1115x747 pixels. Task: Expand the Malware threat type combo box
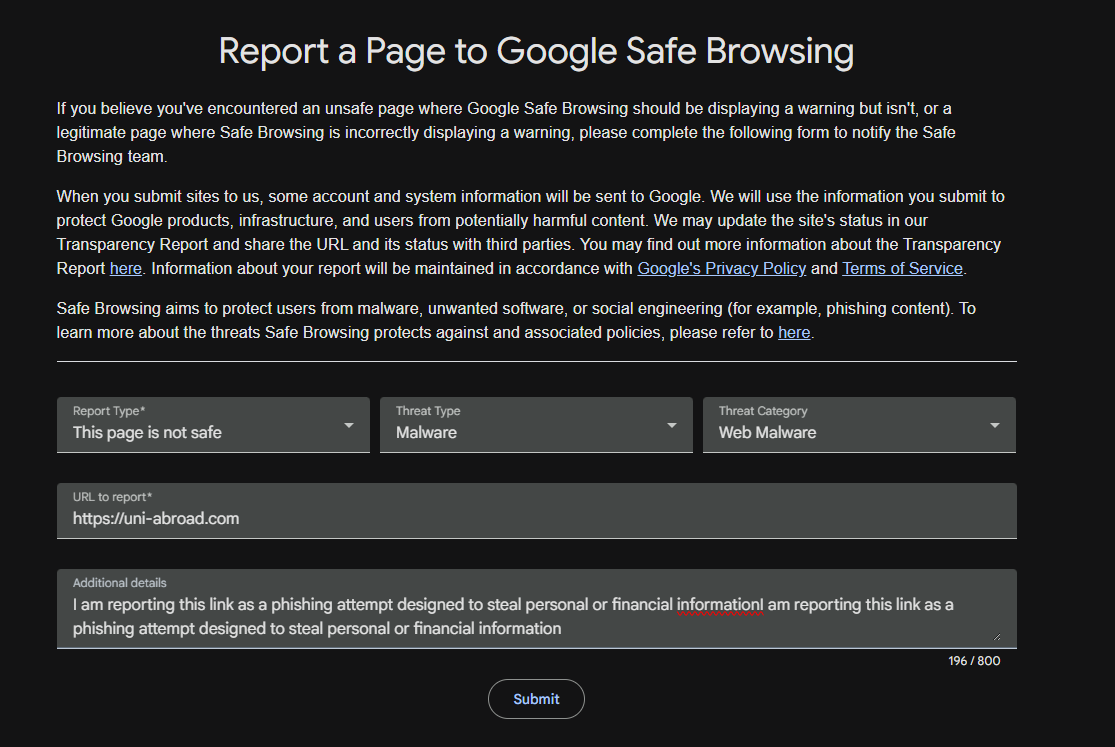(536, 425)
